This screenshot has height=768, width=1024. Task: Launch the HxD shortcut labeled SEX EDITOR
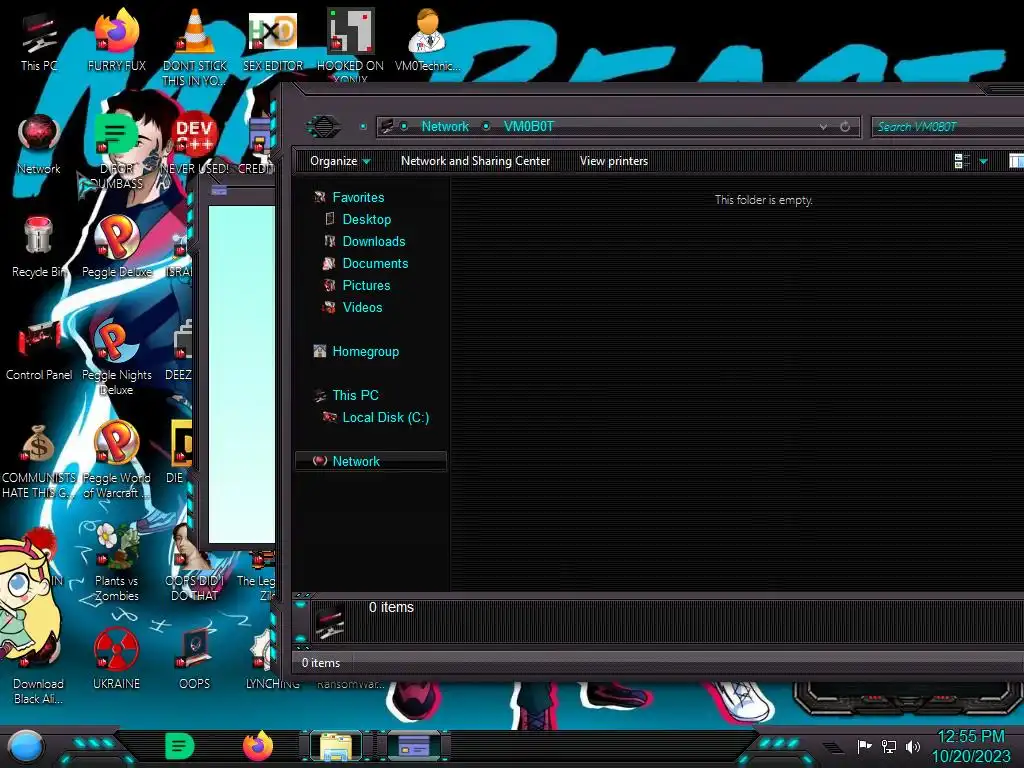tap(272, 40)
